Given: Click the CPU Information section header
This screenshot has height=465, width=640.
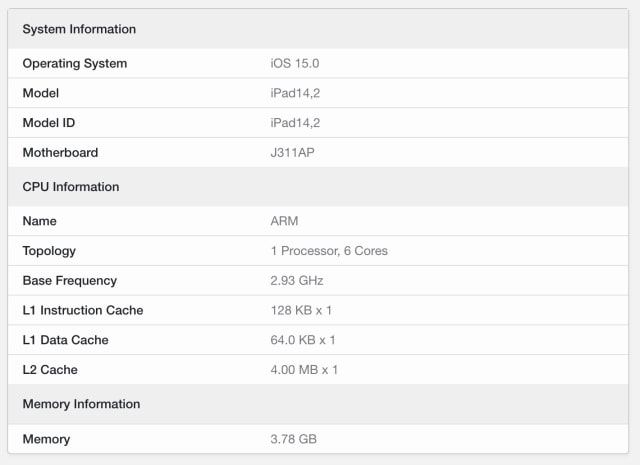Looking at the screenshot, I should point(71,187).
